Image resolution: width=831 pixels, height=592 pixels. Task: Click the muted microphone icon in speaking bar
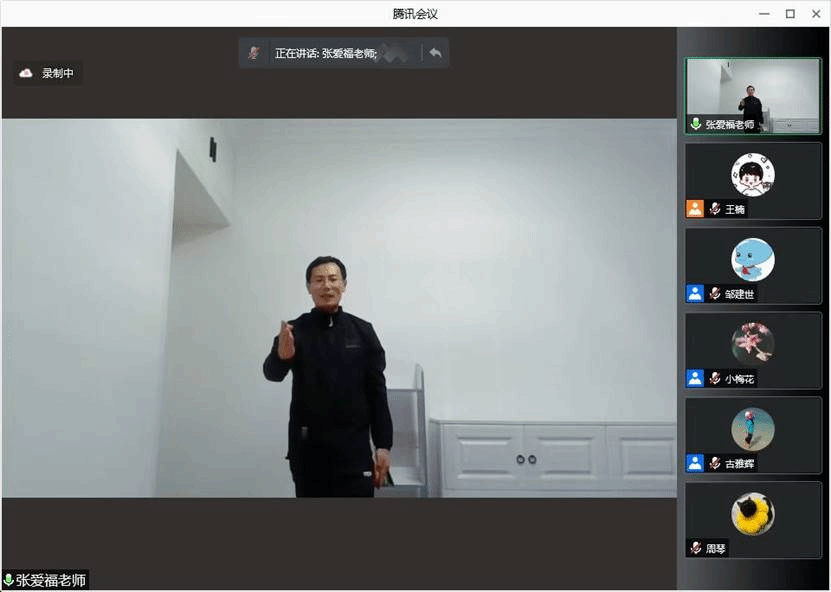click(x=255, y=53)
